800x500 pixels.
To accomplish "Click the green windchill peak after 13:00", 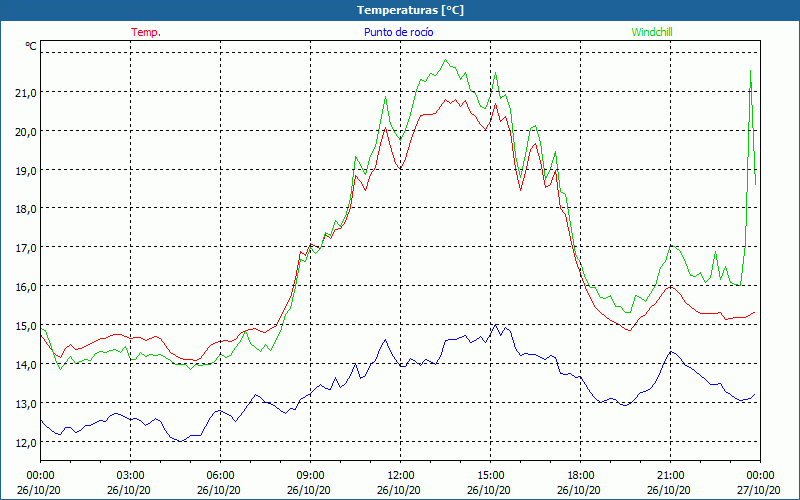I will [445, 60].
